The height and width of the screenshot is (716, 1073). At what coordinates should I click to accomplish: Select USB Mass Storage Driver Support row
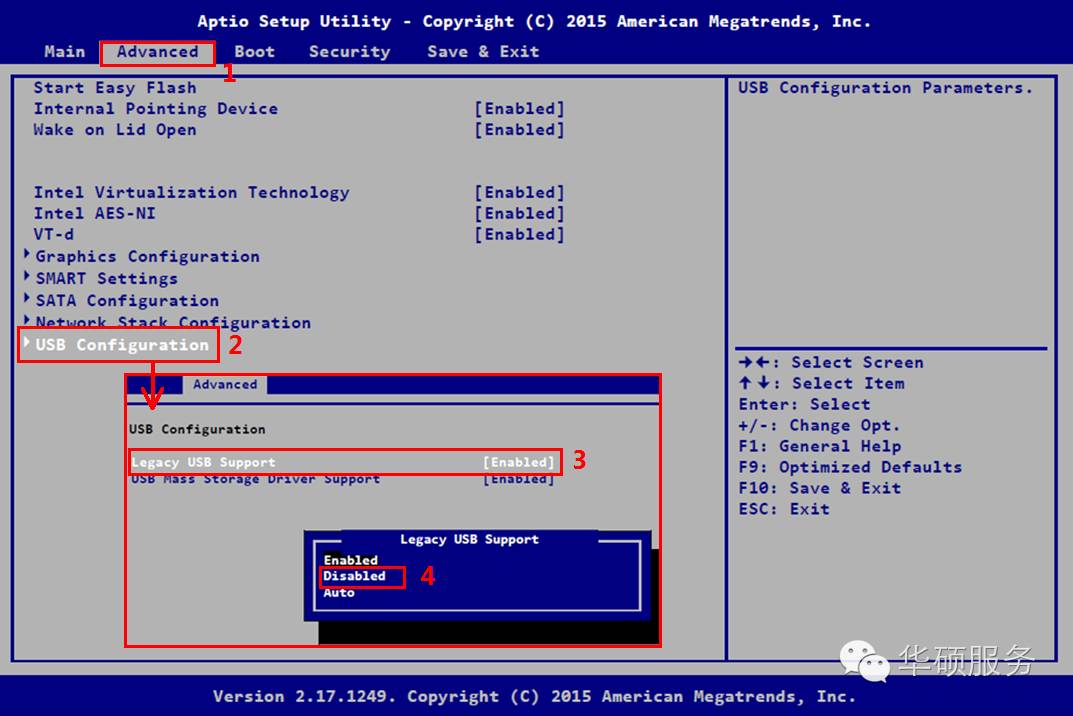tap(342, 479)
